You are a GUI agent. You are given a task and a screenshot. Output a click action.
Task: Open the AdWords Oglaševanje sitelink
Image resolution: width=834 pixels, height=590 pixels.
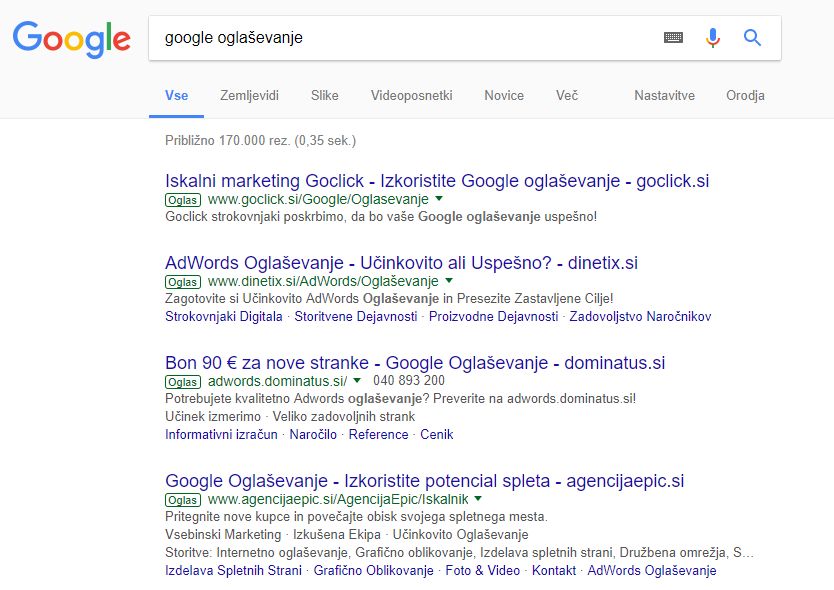(x=652, y=571)
